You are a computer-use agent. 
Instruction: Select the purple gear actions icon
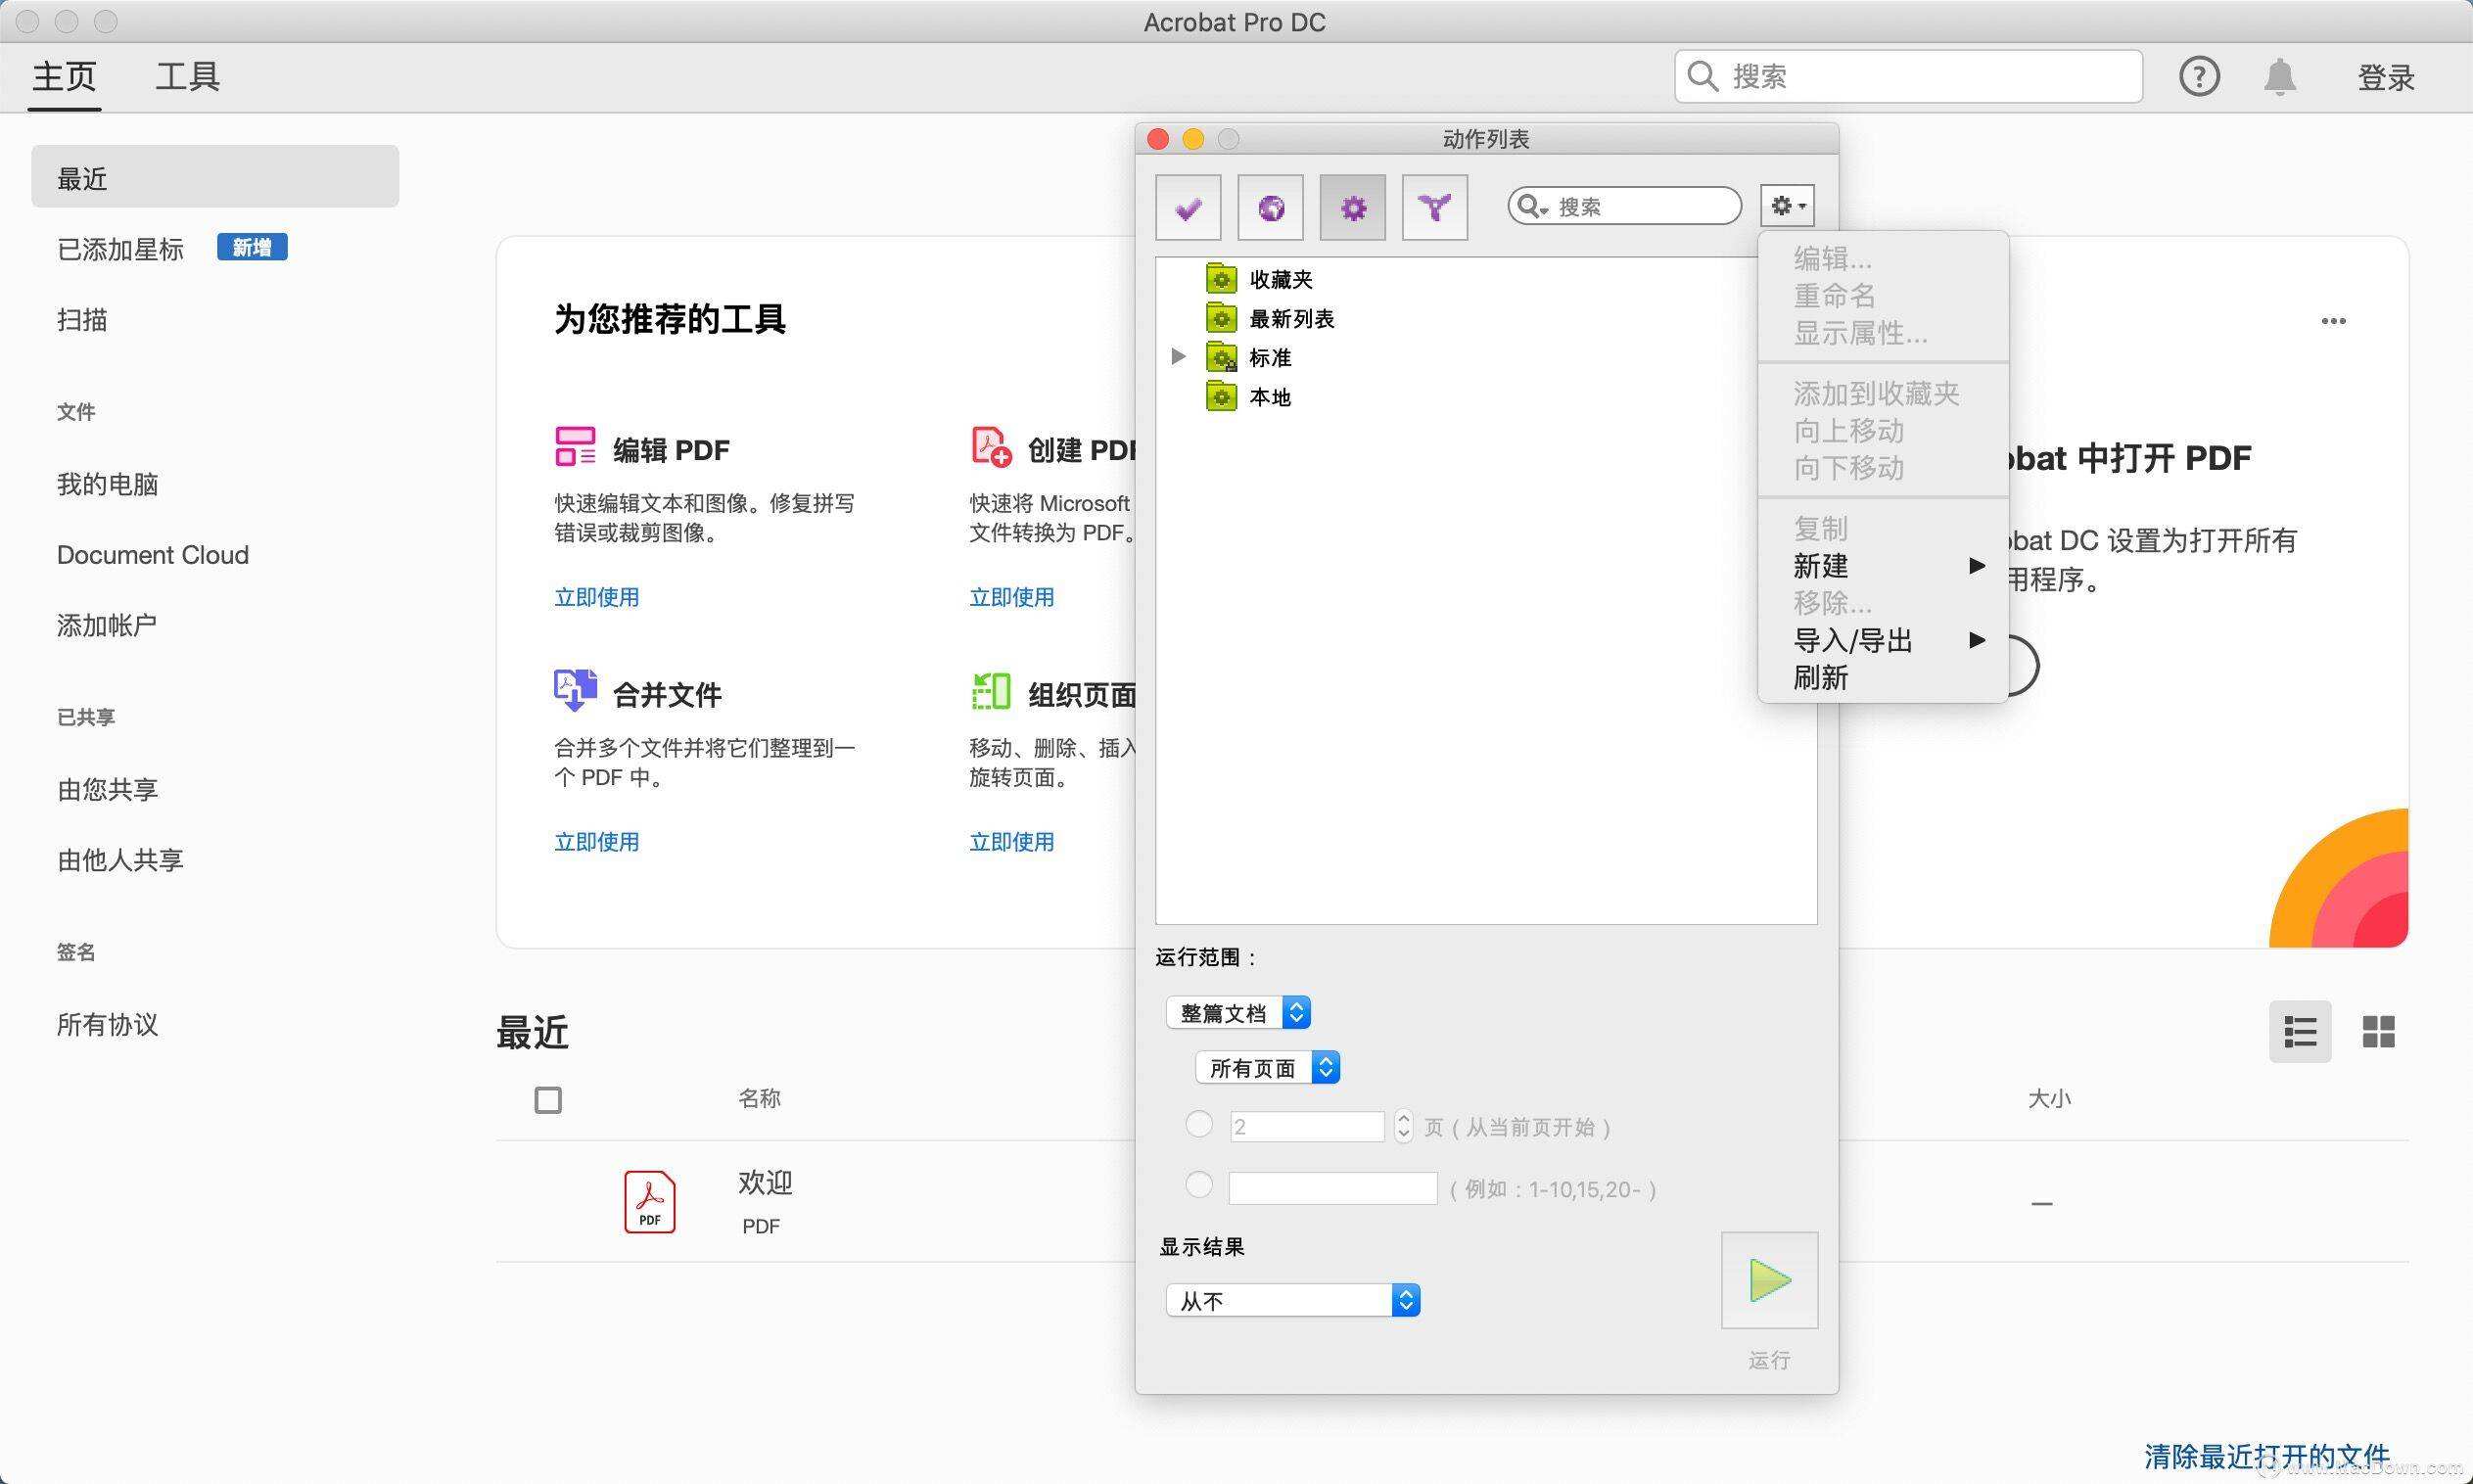[x=1353, y=208]
